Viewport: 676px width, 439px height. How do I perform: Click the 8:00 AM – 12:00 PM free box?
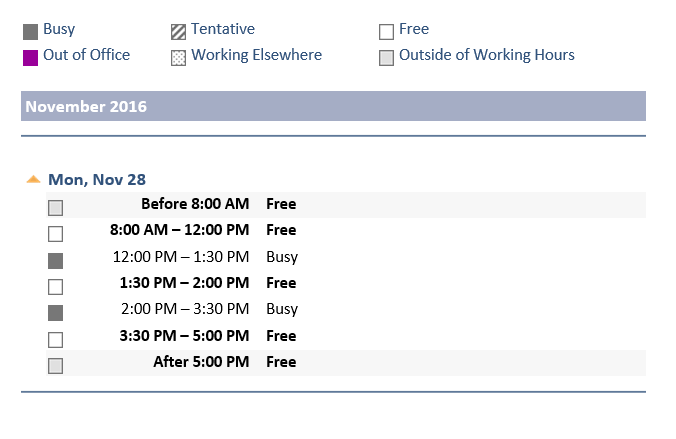click(x=55, y=233)
